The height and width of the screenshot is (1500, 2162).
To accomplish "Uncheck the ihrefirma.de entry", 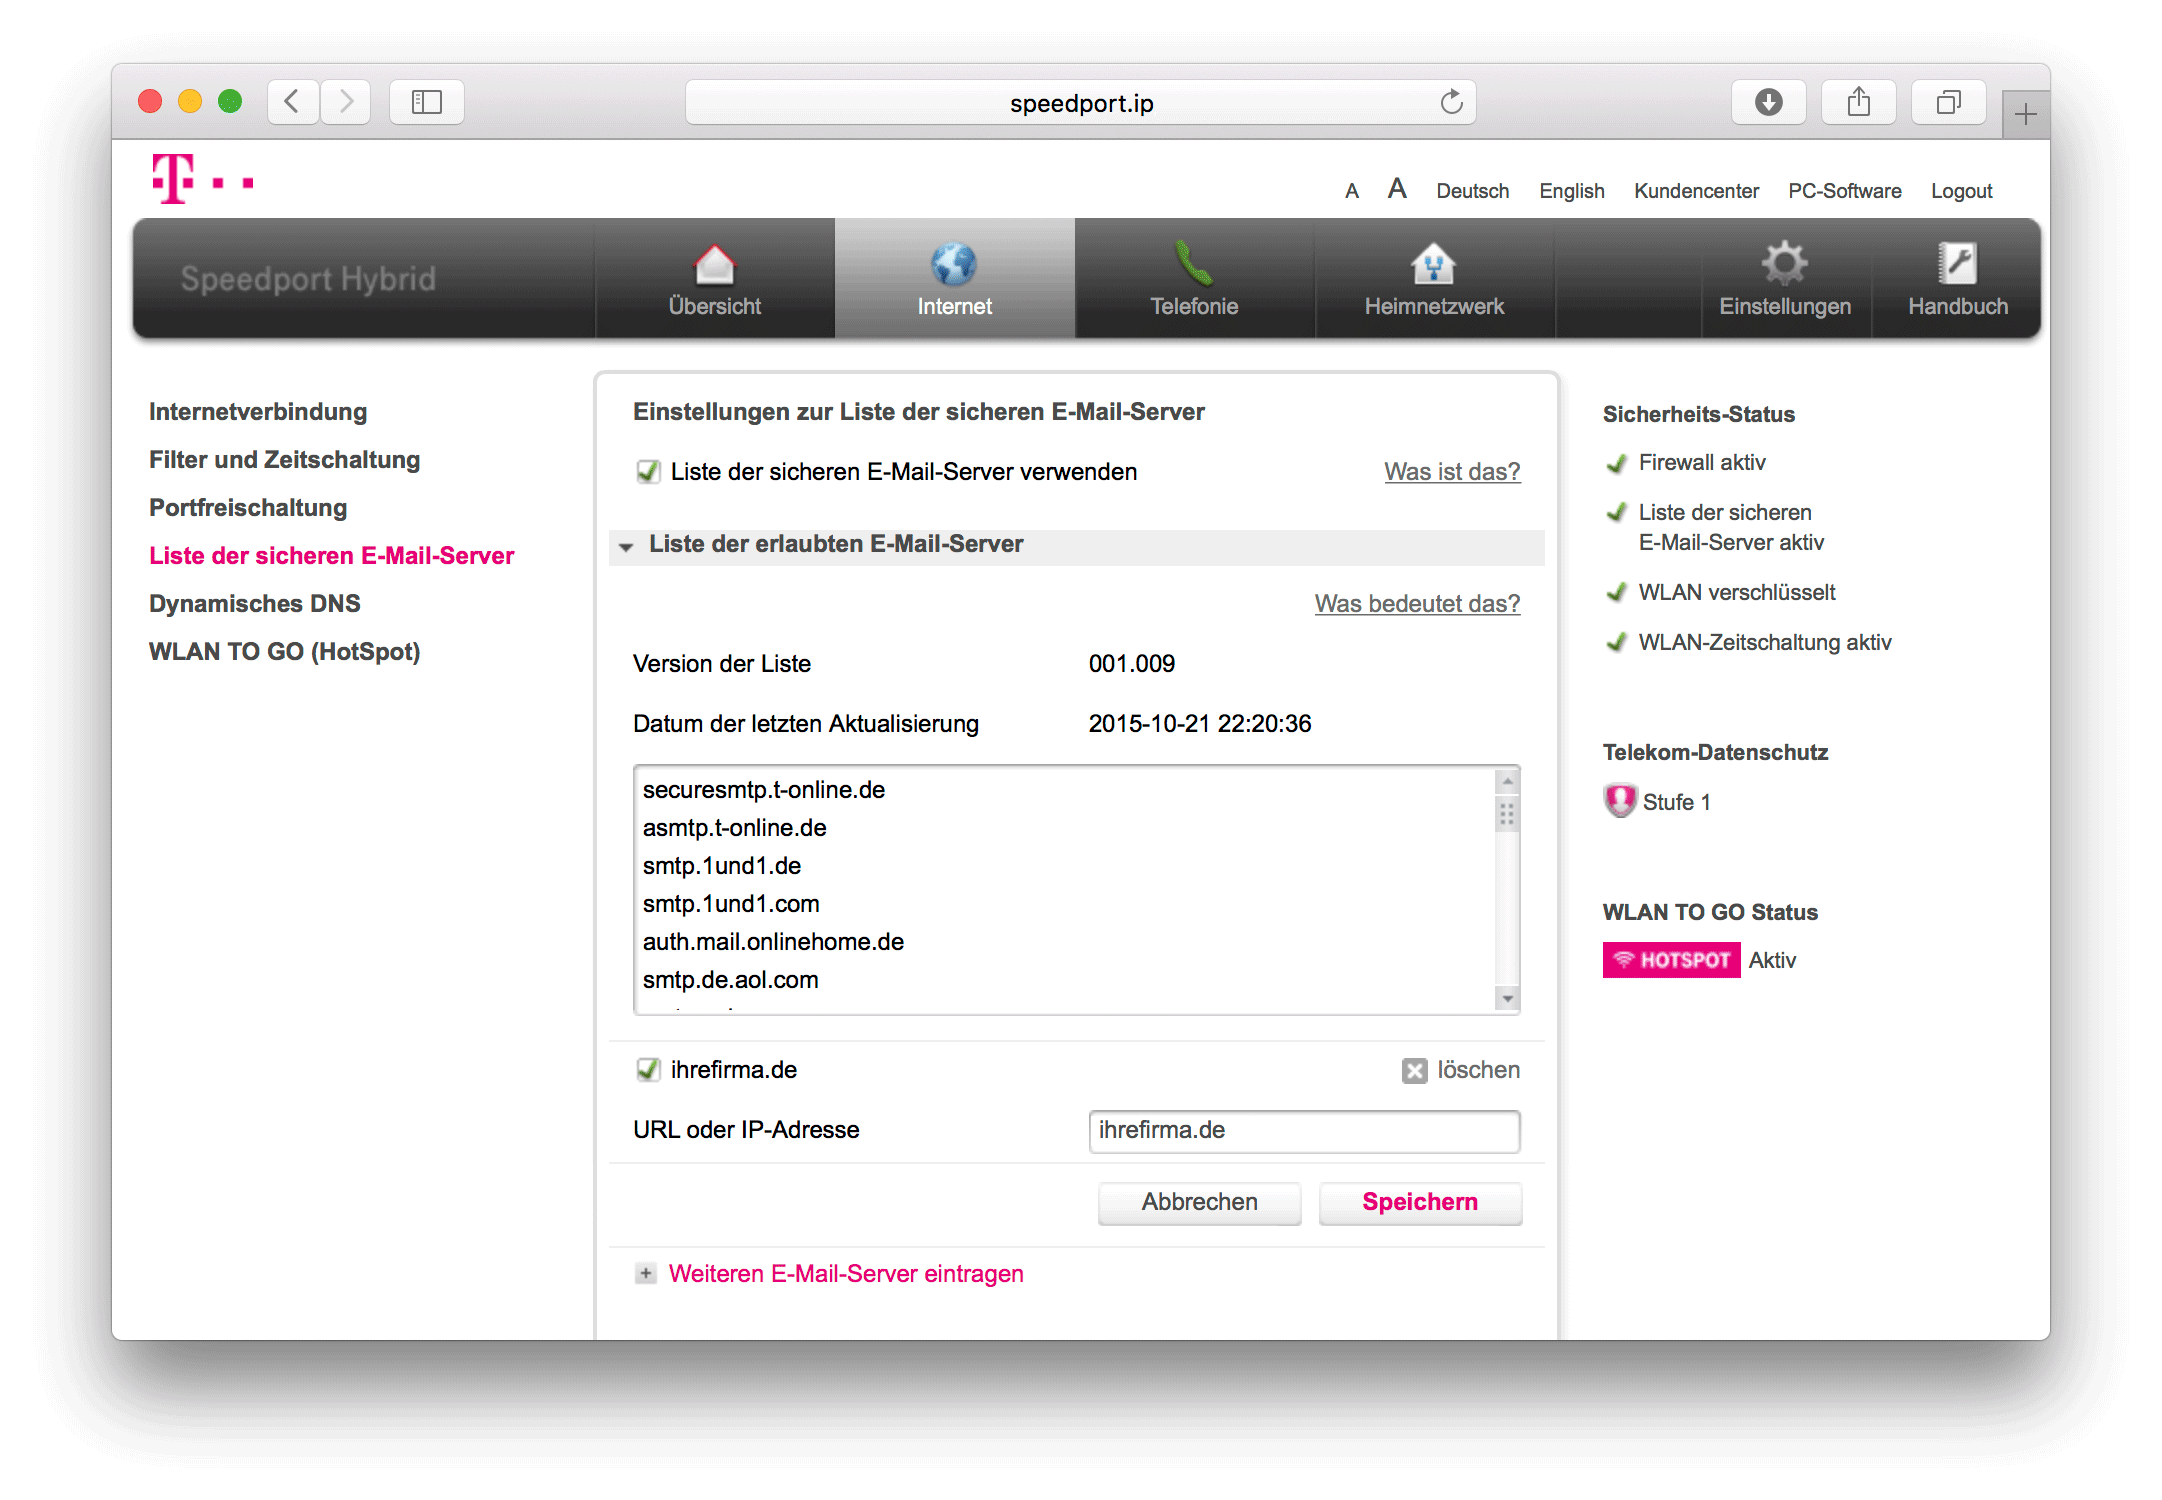I will click(649, 1069).
